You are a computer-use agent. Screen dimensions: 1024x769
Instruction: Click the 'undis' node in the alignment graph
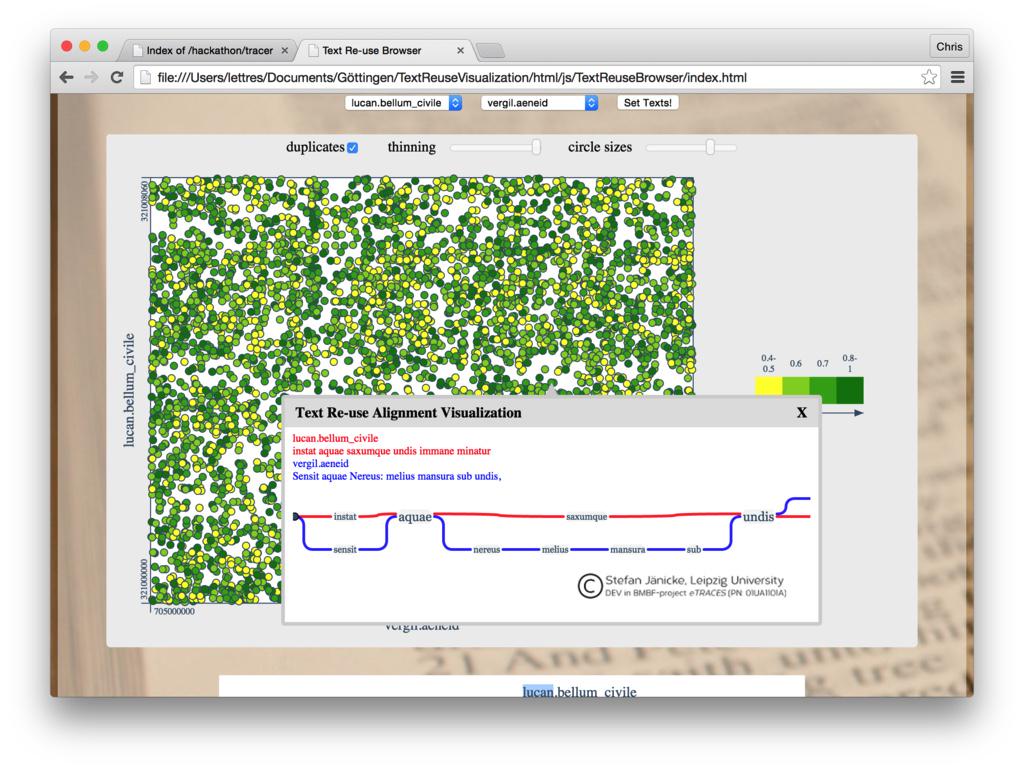point(758,516)
